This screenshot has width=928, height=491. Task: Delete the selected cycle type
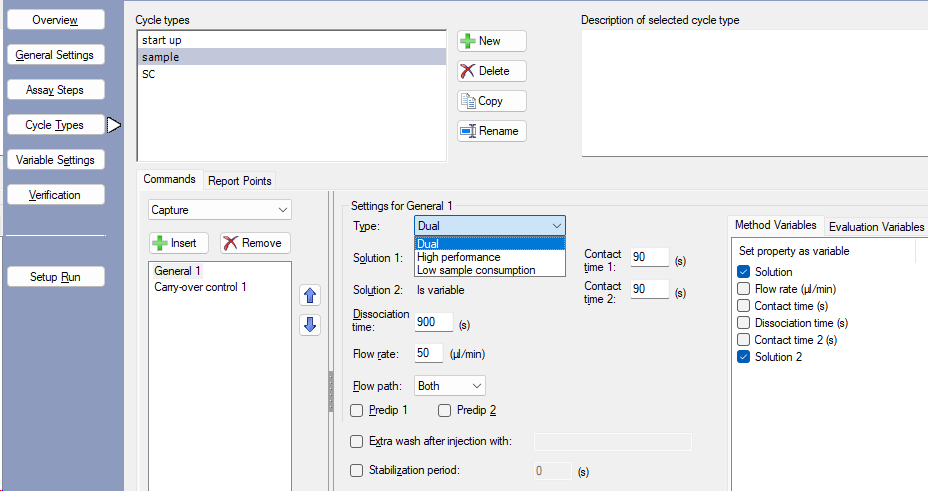click(x=491, y=71)
